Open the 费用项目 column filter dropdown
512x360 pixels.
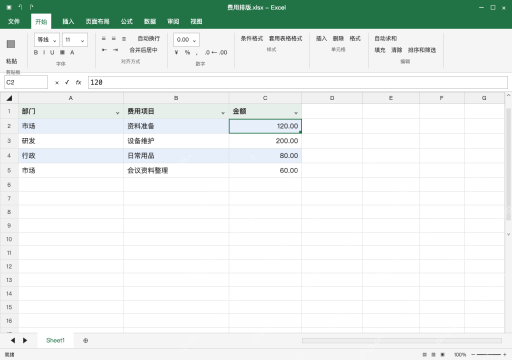[x=223, y=113]
